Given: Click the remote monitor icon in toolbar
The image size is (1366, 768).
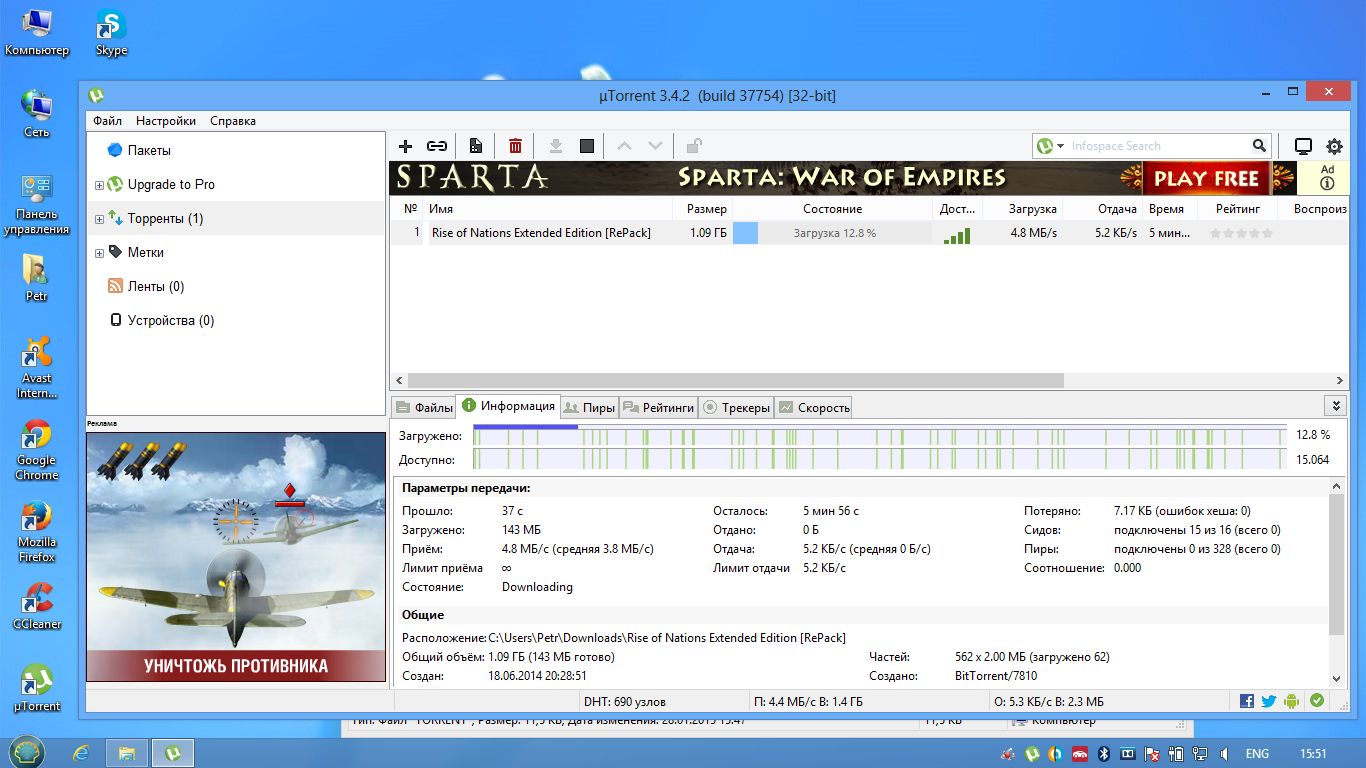Looking at the screenshot, I should click(1303, 146).
